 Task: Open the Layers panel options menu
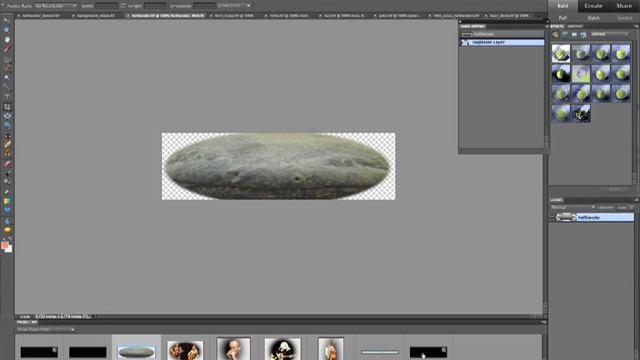point(636,200)
